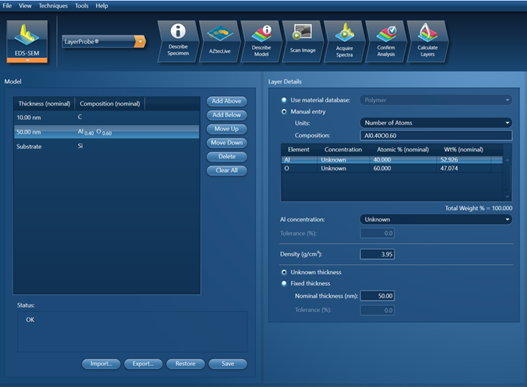
Task: Open the Confirm Analysis step
Action: [386, 41]
